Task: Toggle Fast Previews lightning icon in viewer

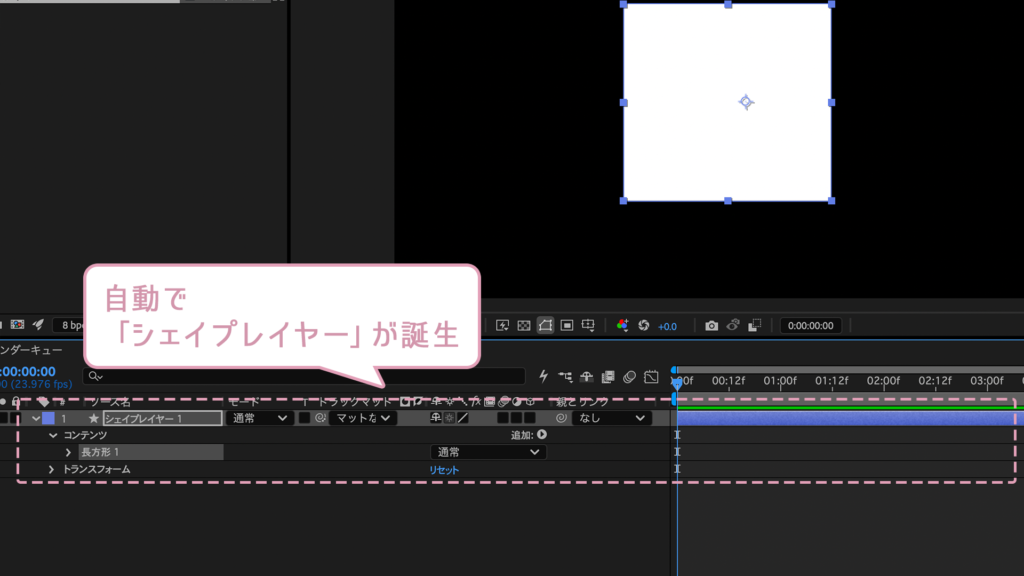Action: pos(502,325)
